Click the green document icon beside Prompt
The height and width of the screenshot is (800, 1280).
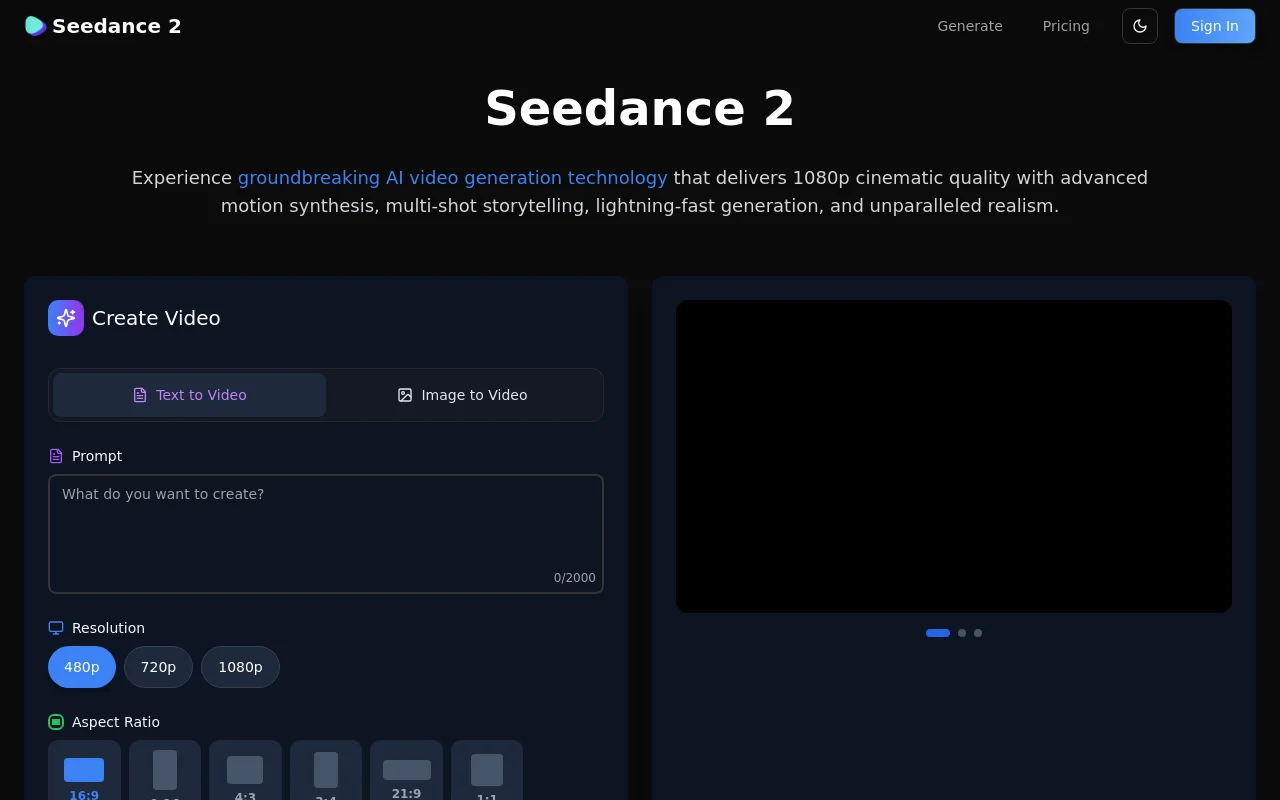click(x=56, y=456)
